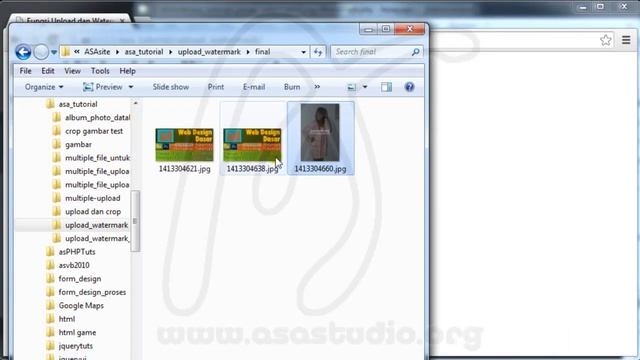Click the E-mail toolbar button
This screenshot has height=360, width=640.
coord(254,87)
